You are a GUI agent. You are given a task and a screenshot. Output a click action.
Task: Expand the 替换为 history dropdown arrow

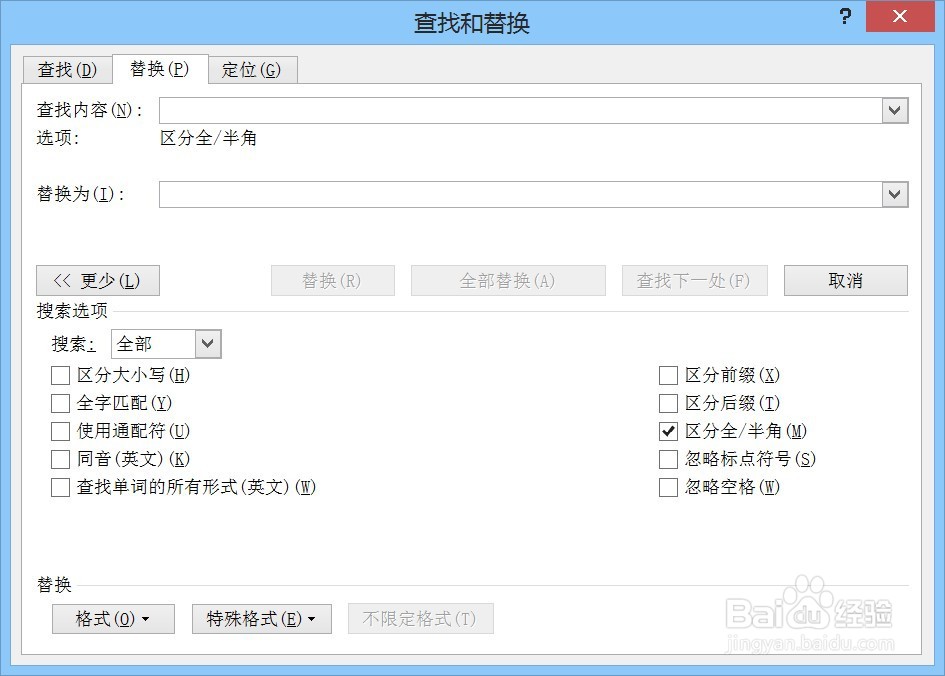(895, 195)
